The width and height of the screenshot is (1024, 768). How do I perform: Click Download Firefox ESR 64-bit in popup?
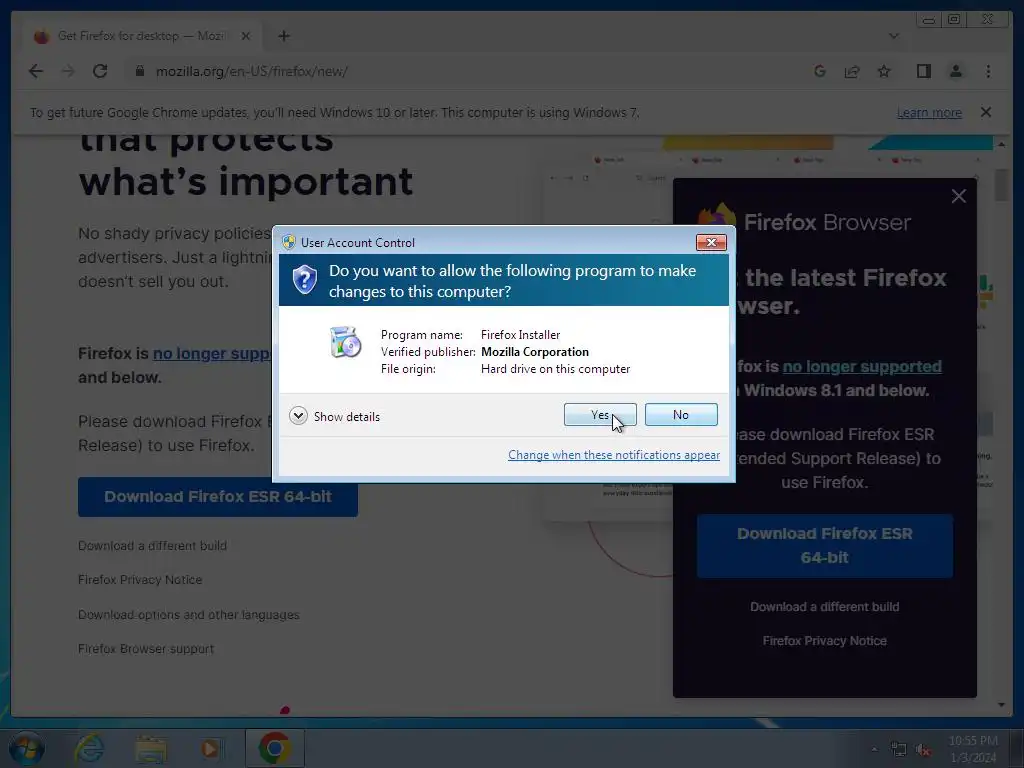(824, 545)
